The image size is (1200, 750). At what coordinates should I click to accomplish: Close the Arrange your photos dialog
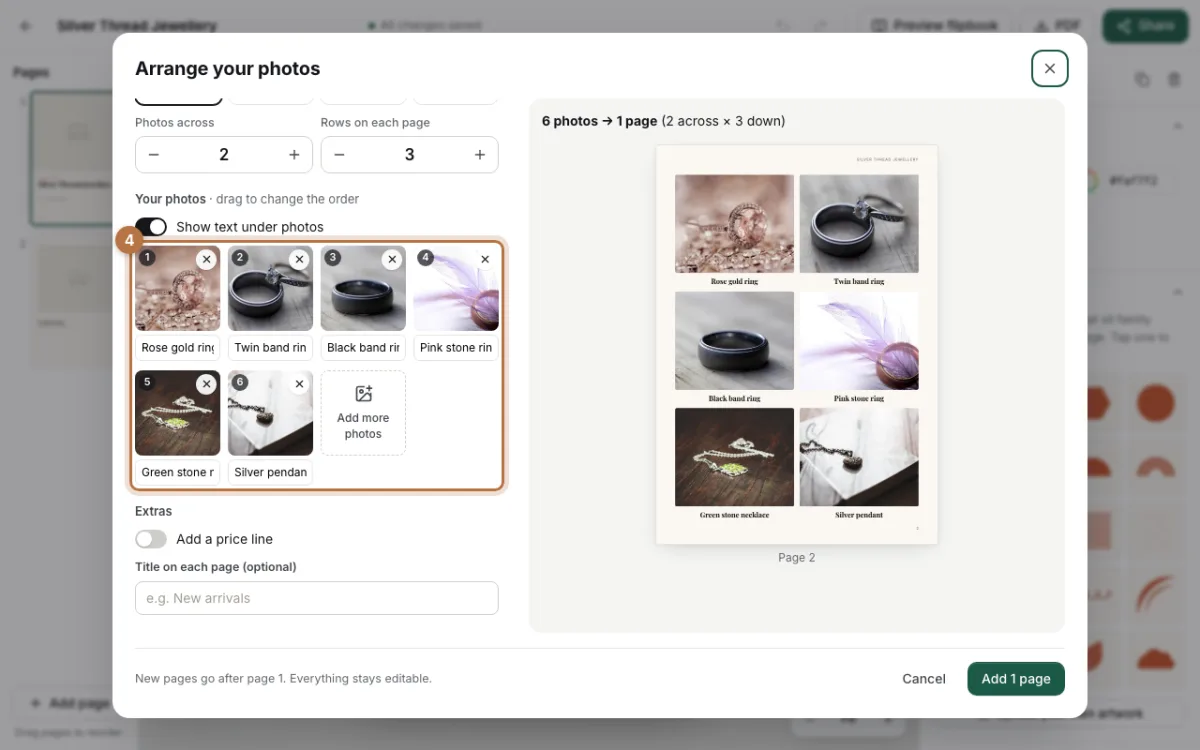click(x=1049, y=69)
